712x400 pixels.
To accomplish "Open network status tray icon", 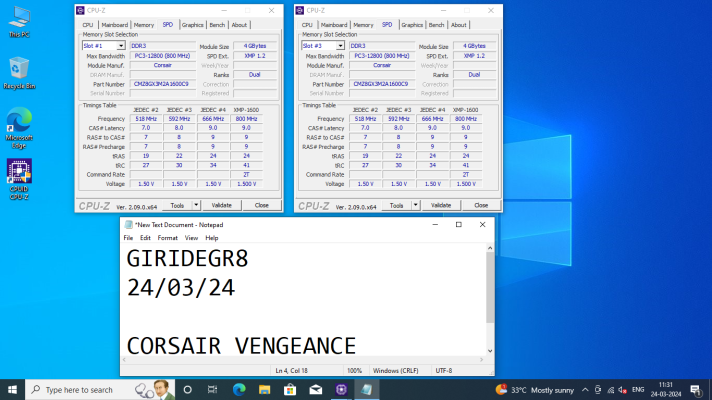I will coord(610,390).
